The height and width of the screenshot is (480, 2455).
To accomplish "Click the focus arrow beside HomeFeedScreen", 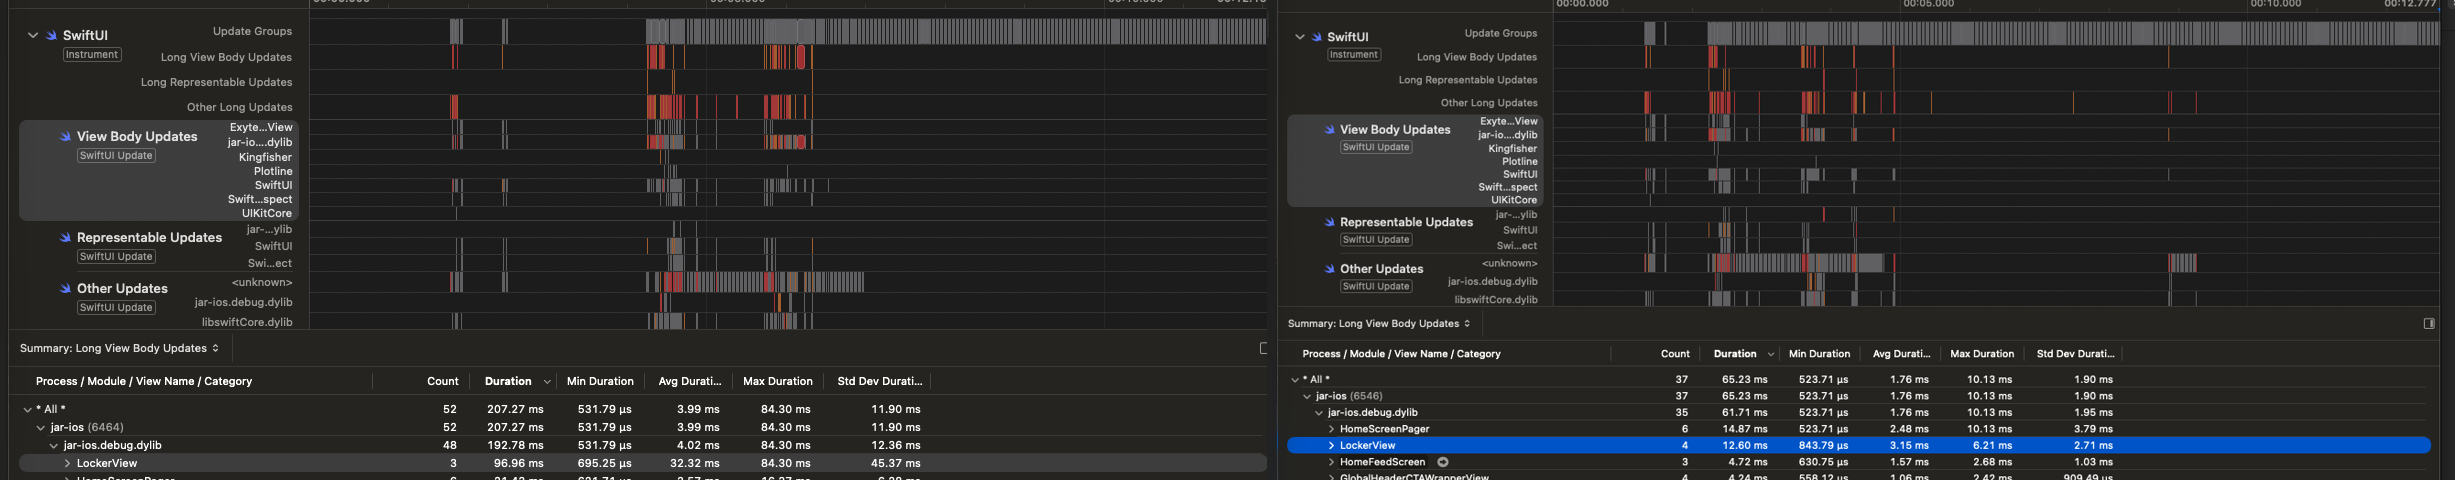I will (x=1442, y=462).
